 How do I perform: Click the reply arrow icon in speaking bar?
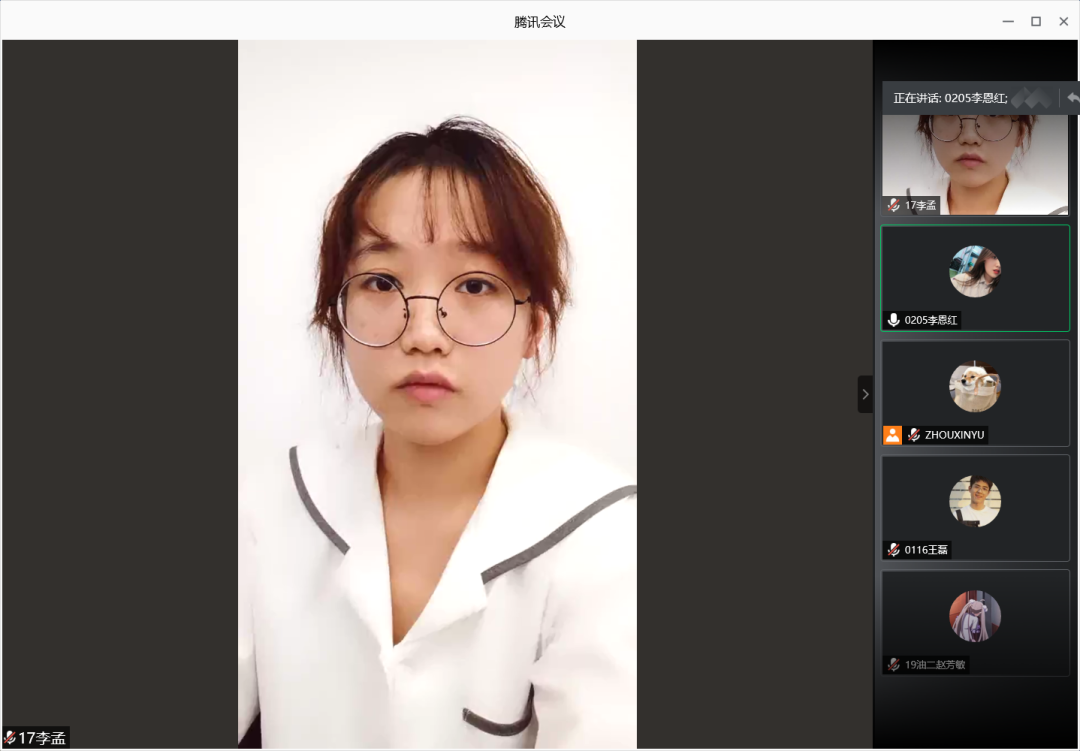(1072, 98)
